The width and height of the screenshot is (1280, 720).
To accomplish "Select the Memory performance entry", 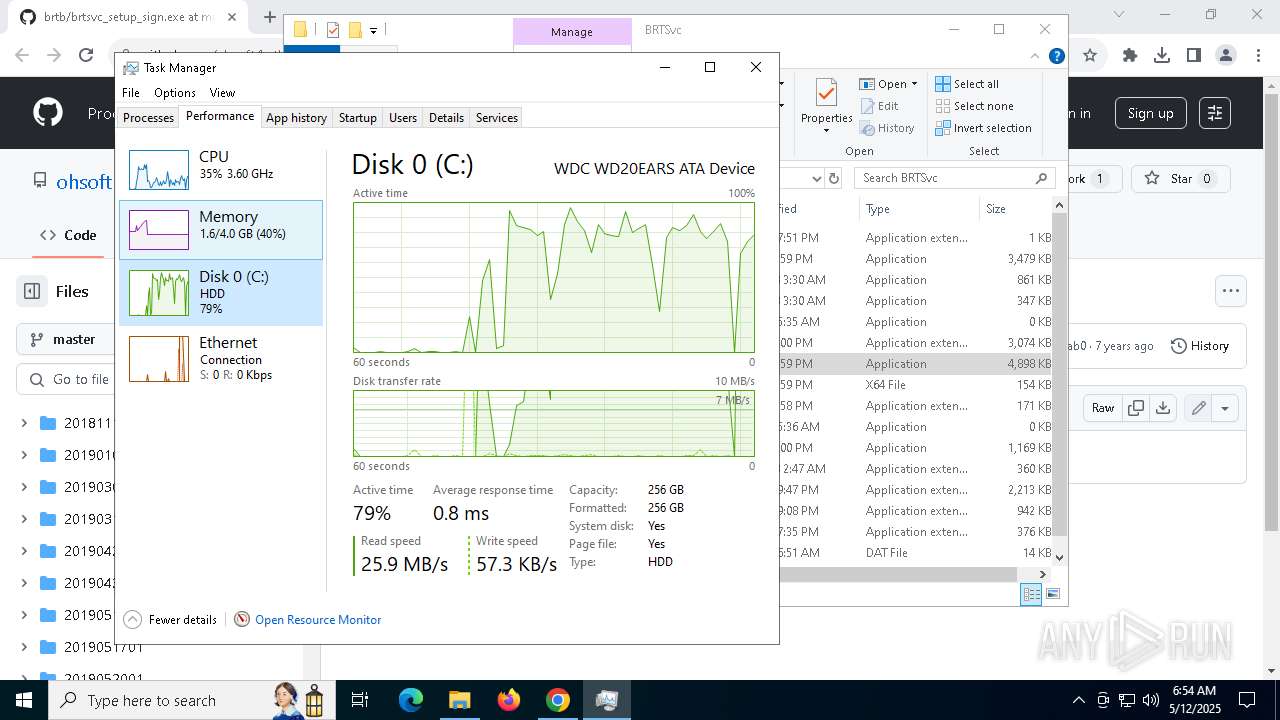I will (x=221, y=230).
